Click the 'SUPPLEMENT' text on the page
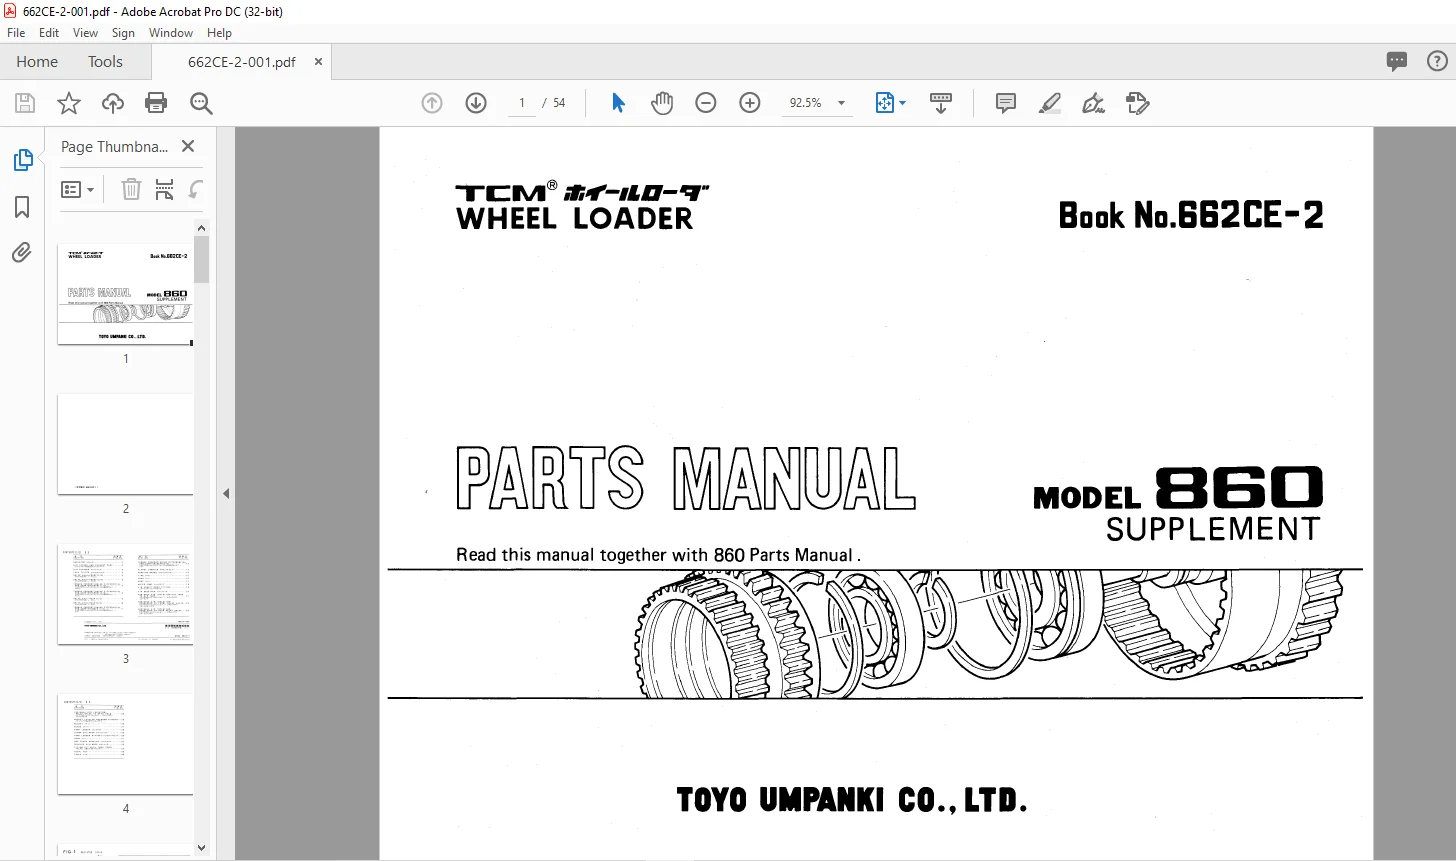This screenshot has width=1456, height=861. tap(1213, 529)
